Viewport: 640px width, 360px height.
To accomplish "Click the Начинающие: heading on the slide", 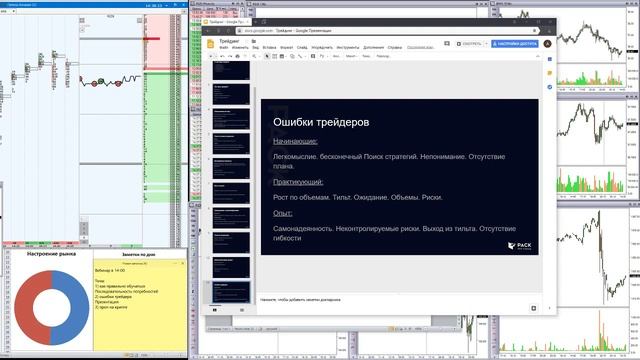I will click(x=295, y=141).
